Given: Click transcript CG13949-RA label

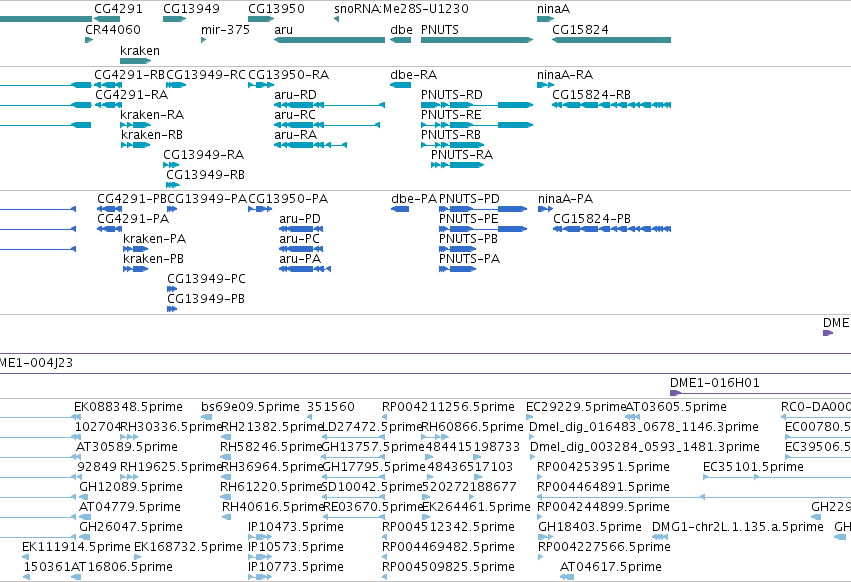Looking at the screenshot, I should tap(204, 155).
